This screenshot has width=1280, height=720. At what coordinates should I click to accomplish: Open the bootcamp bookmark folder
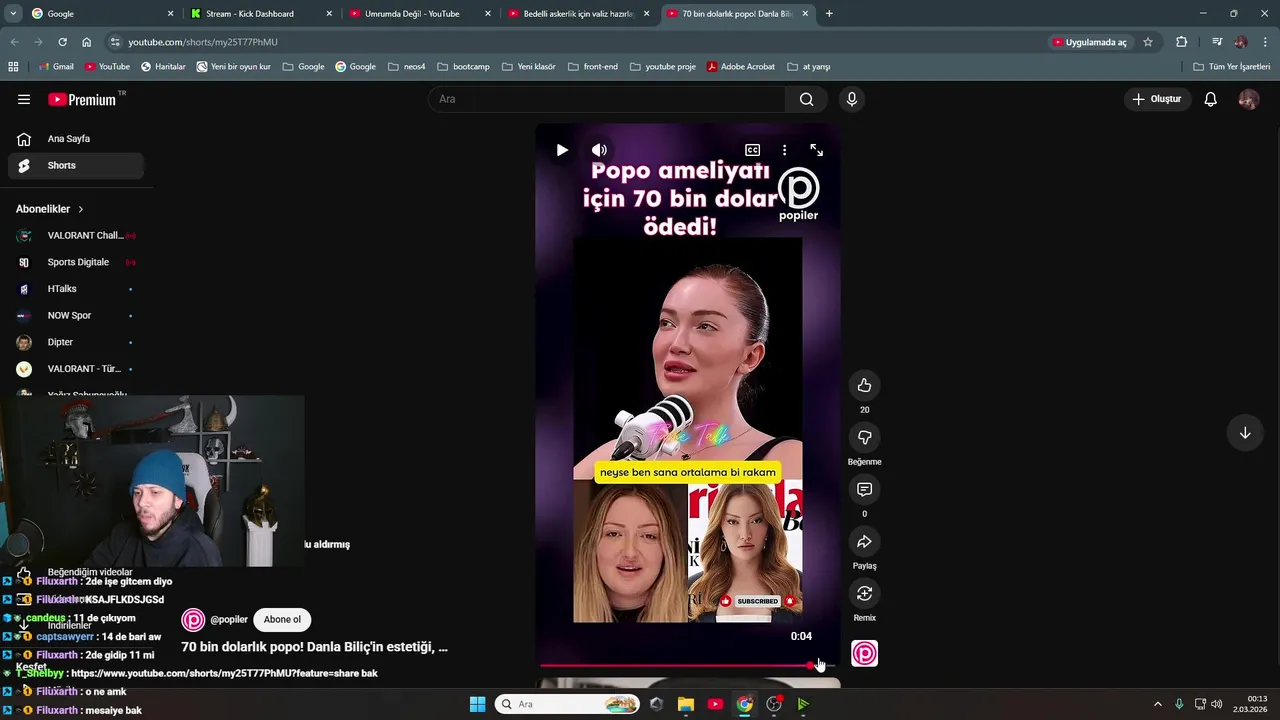[463, 67]
